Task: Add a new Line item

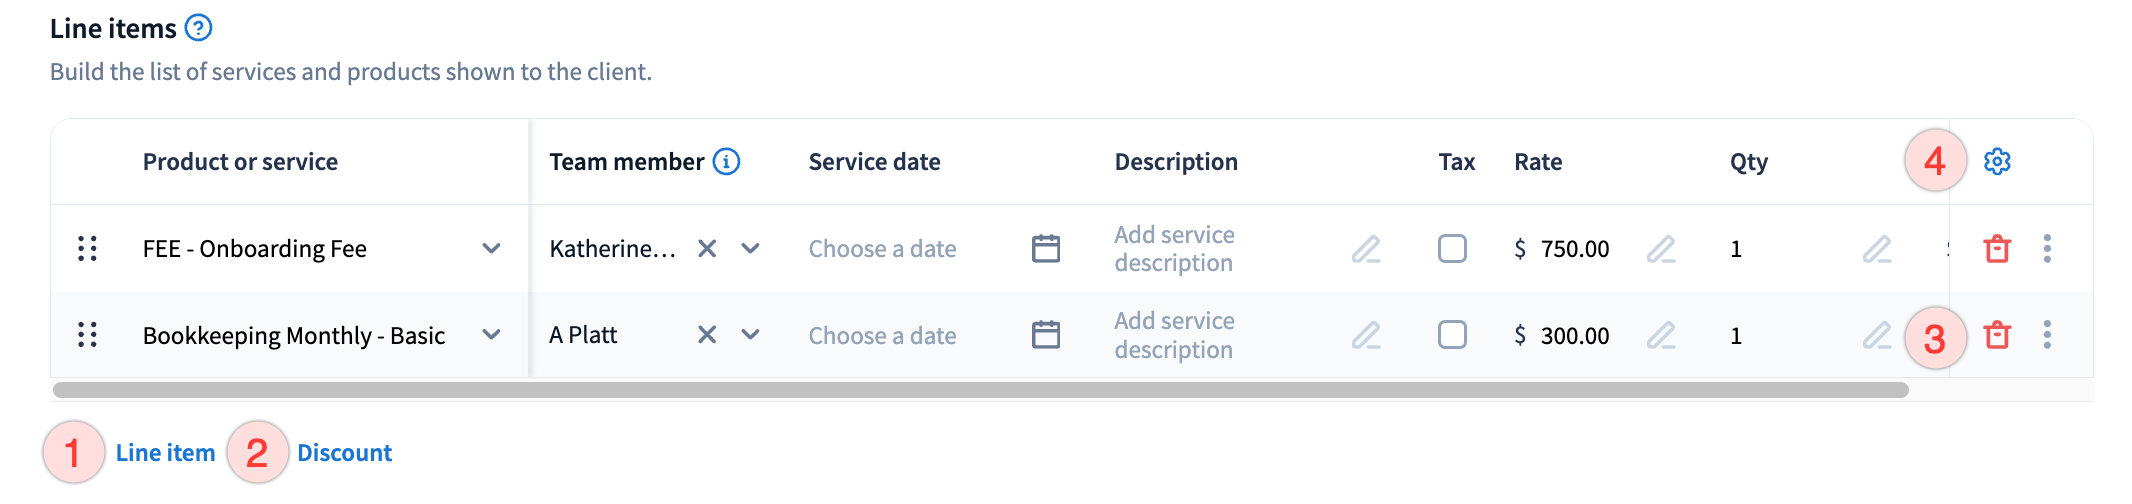Action: click(165, 453)
